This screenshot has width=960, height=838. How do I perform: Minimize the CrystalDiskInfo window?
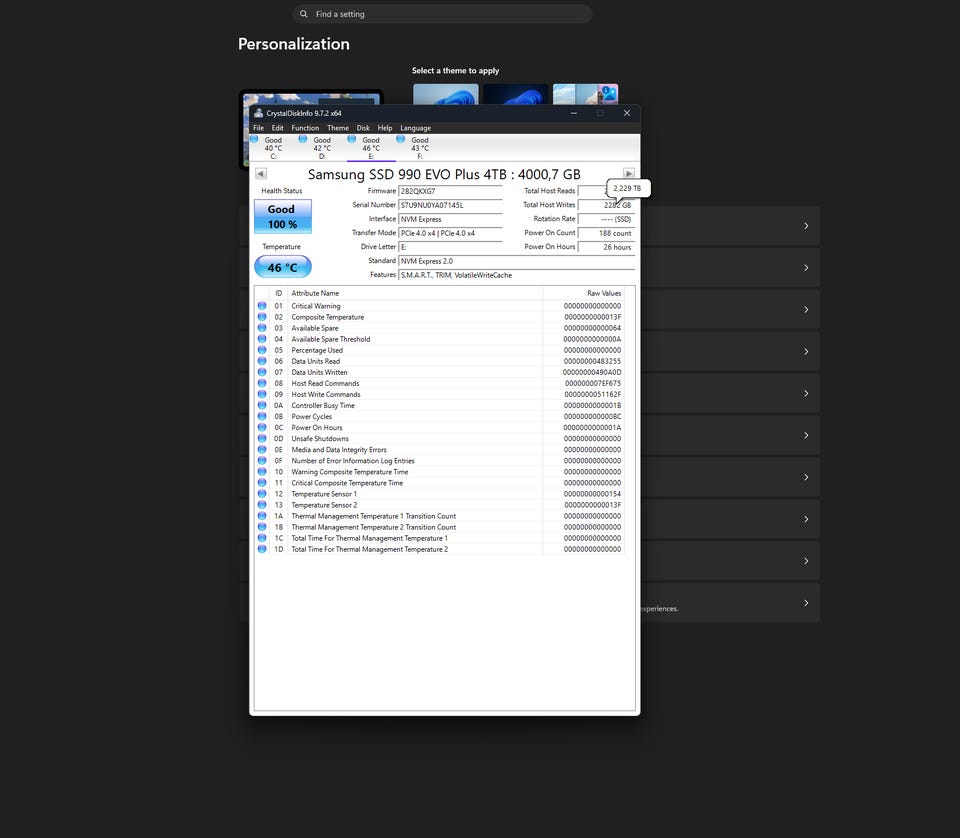coord(574,113)
